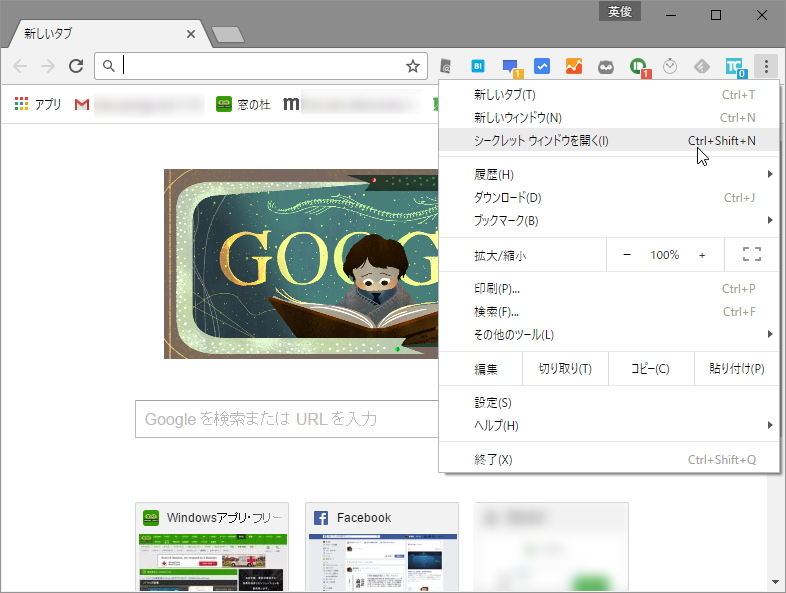
Task: Open the Windowsアプリ・フリー thumbnail tile
Action: coord(212,547)
